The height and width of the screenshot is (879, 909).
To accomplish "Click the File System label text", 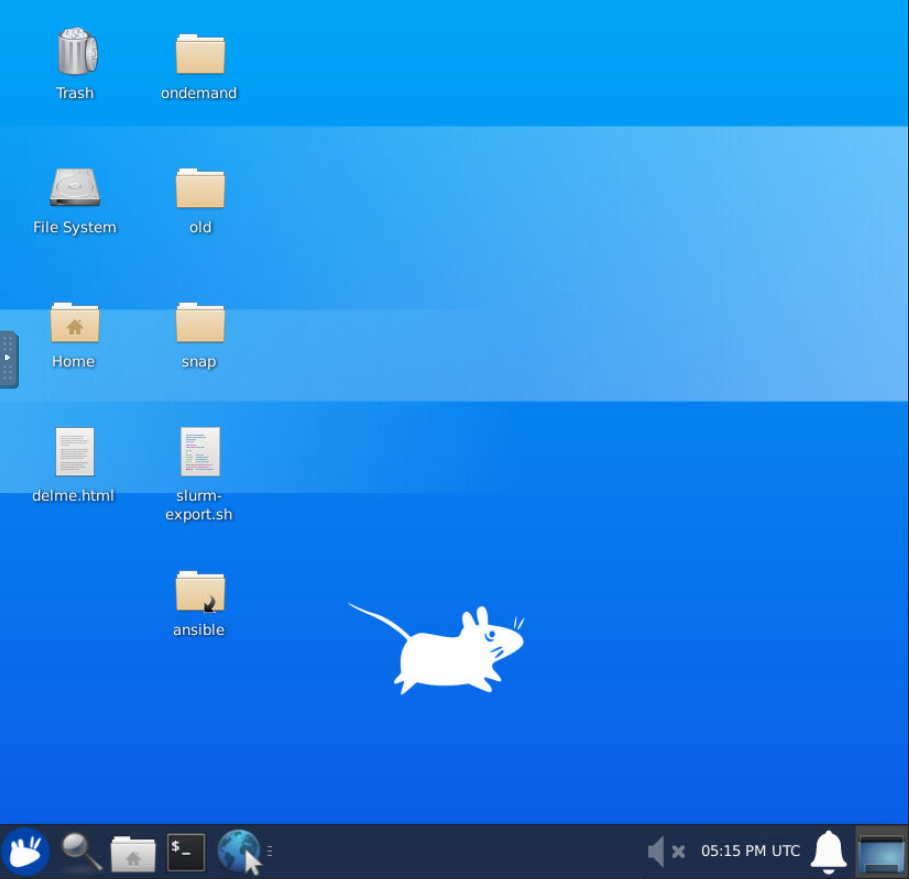I will tap(75, 227).
